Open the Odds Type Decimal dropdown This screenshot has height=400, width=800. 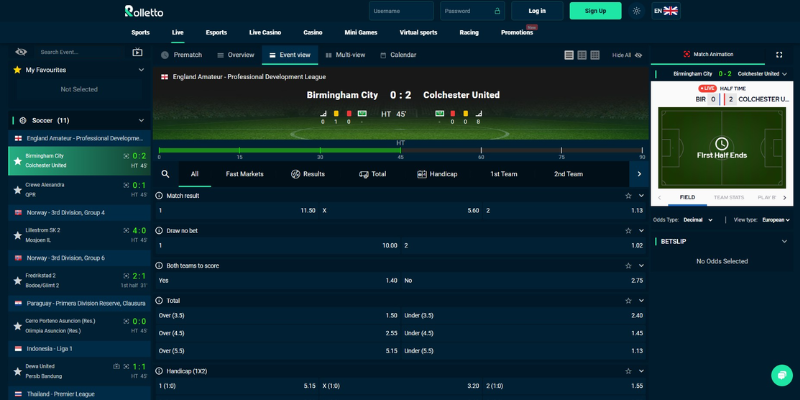coord(698,220)
